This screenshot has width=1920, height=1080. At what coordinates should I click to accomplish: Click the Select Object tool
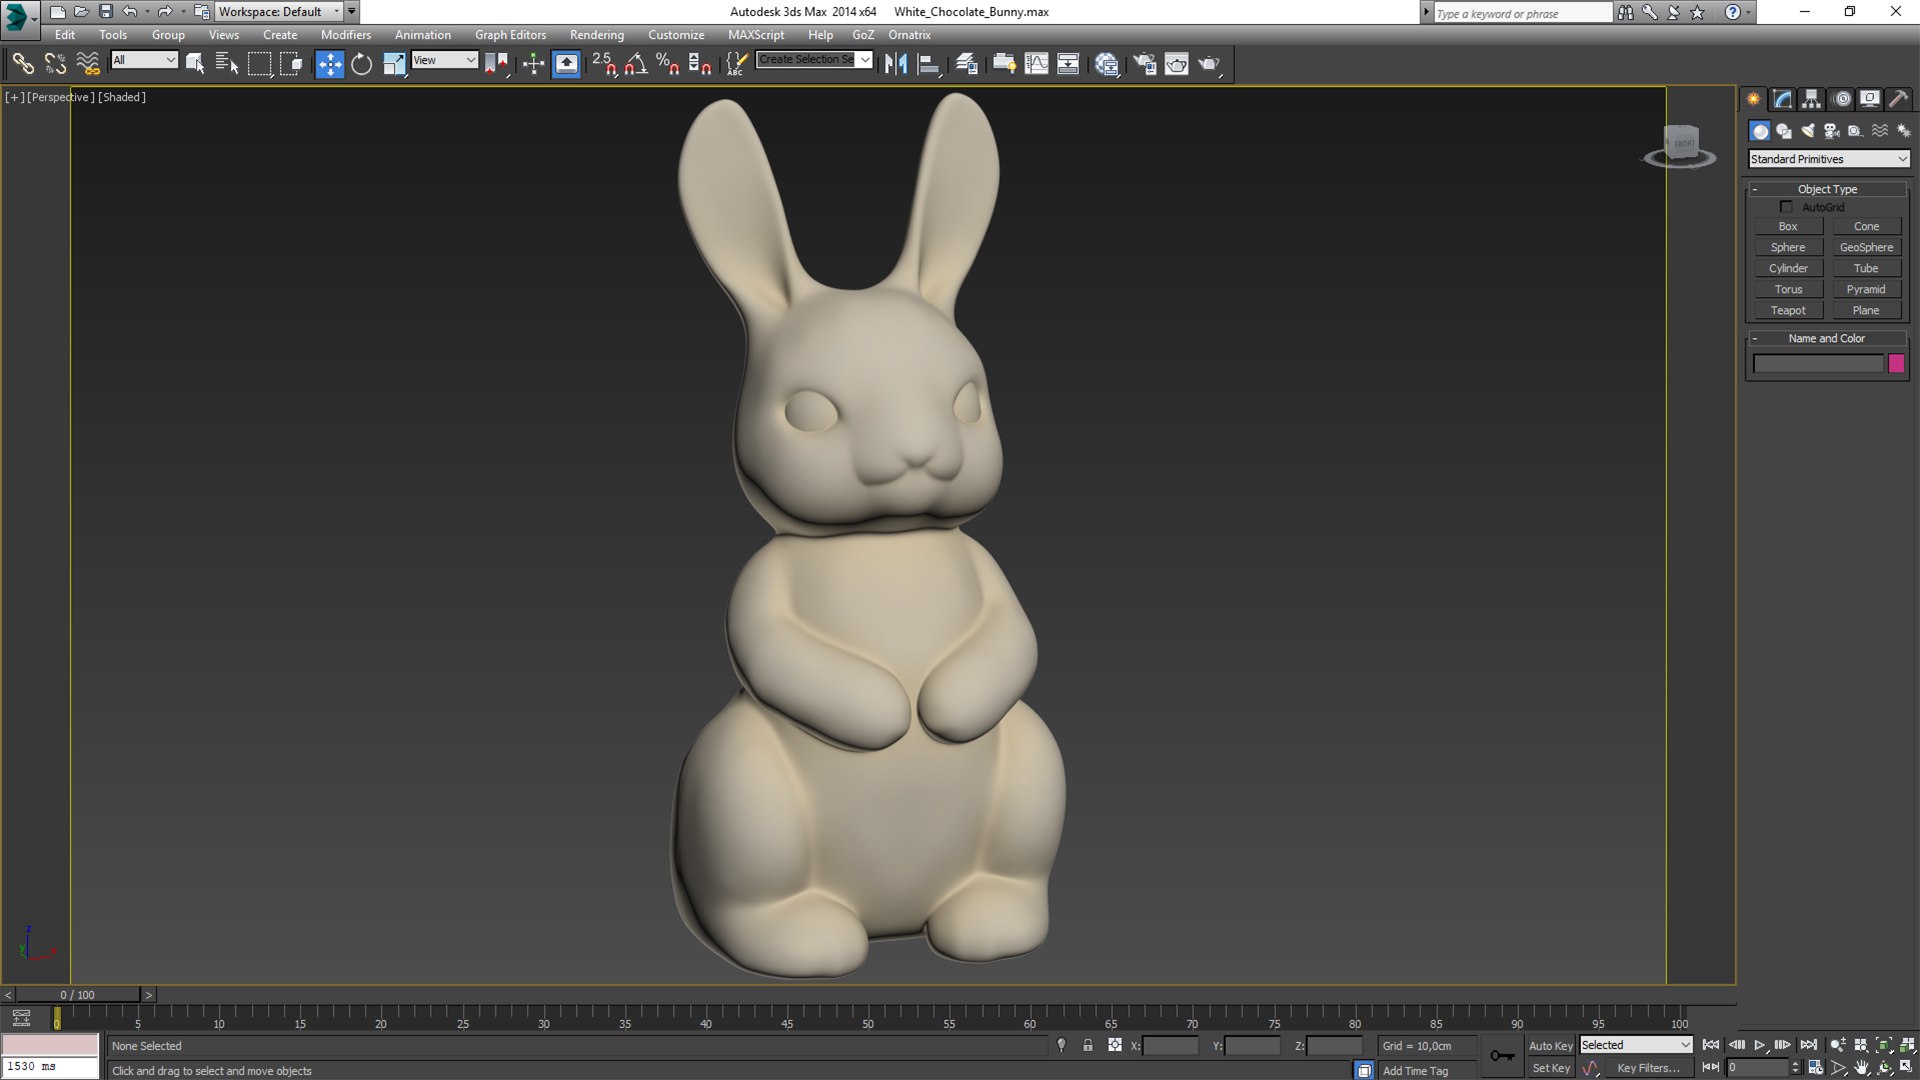195,64
